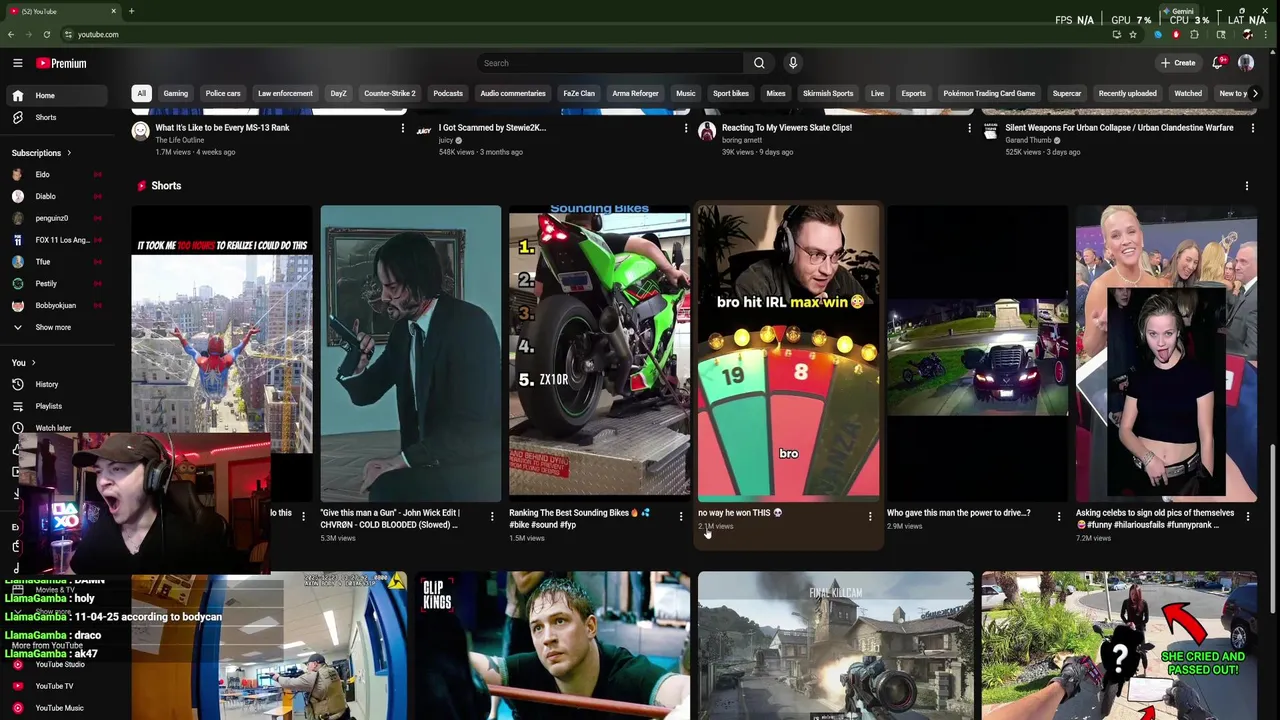The height and width of the screenshot is (720, 1280).
Task: Click the Gemini button in title bar
Action: (x=1179, y=11)
